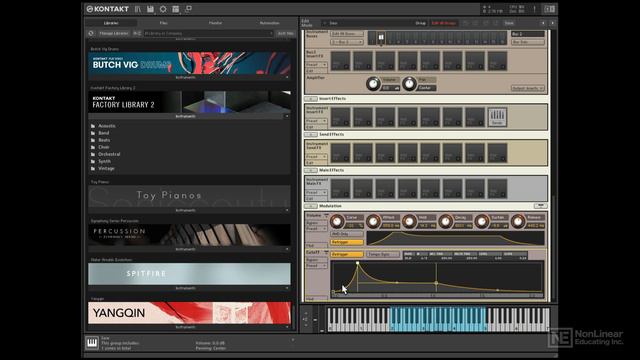
Task: Collapse the Send Effects section
Action: click(x=311, y=134)
